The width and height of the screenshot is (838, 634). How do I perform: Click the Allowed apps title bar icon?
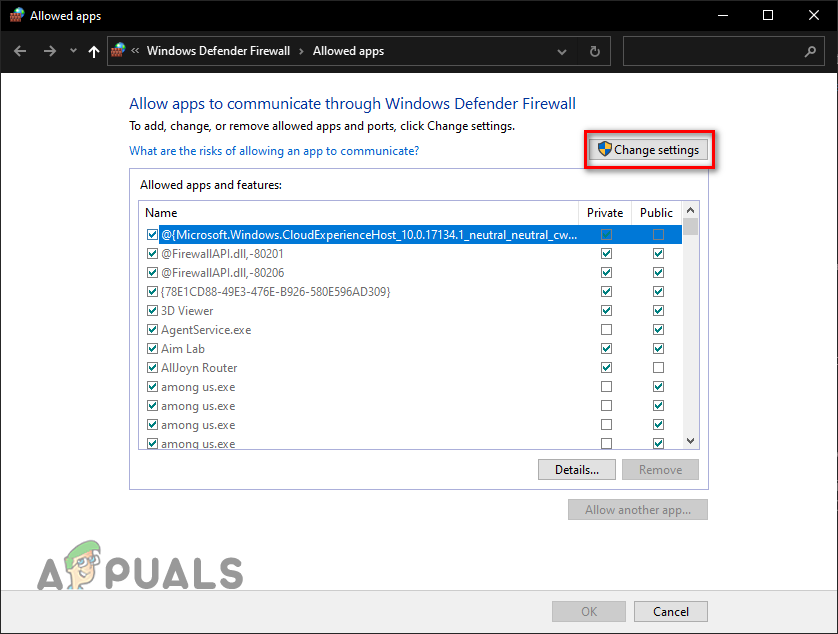point(17,15)
